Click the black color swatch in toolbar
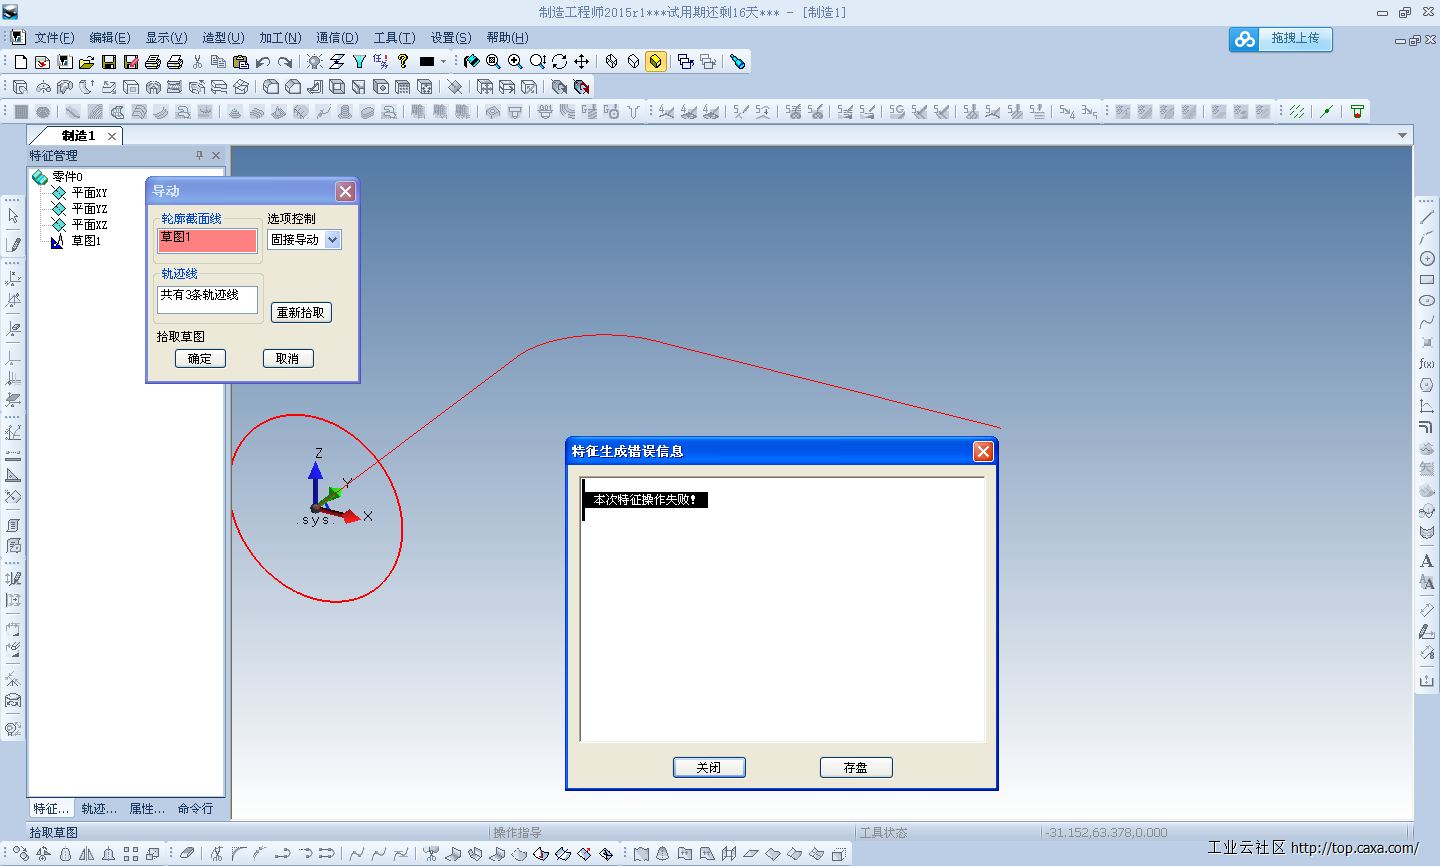1440x866 pixels. tap(427, 62)
